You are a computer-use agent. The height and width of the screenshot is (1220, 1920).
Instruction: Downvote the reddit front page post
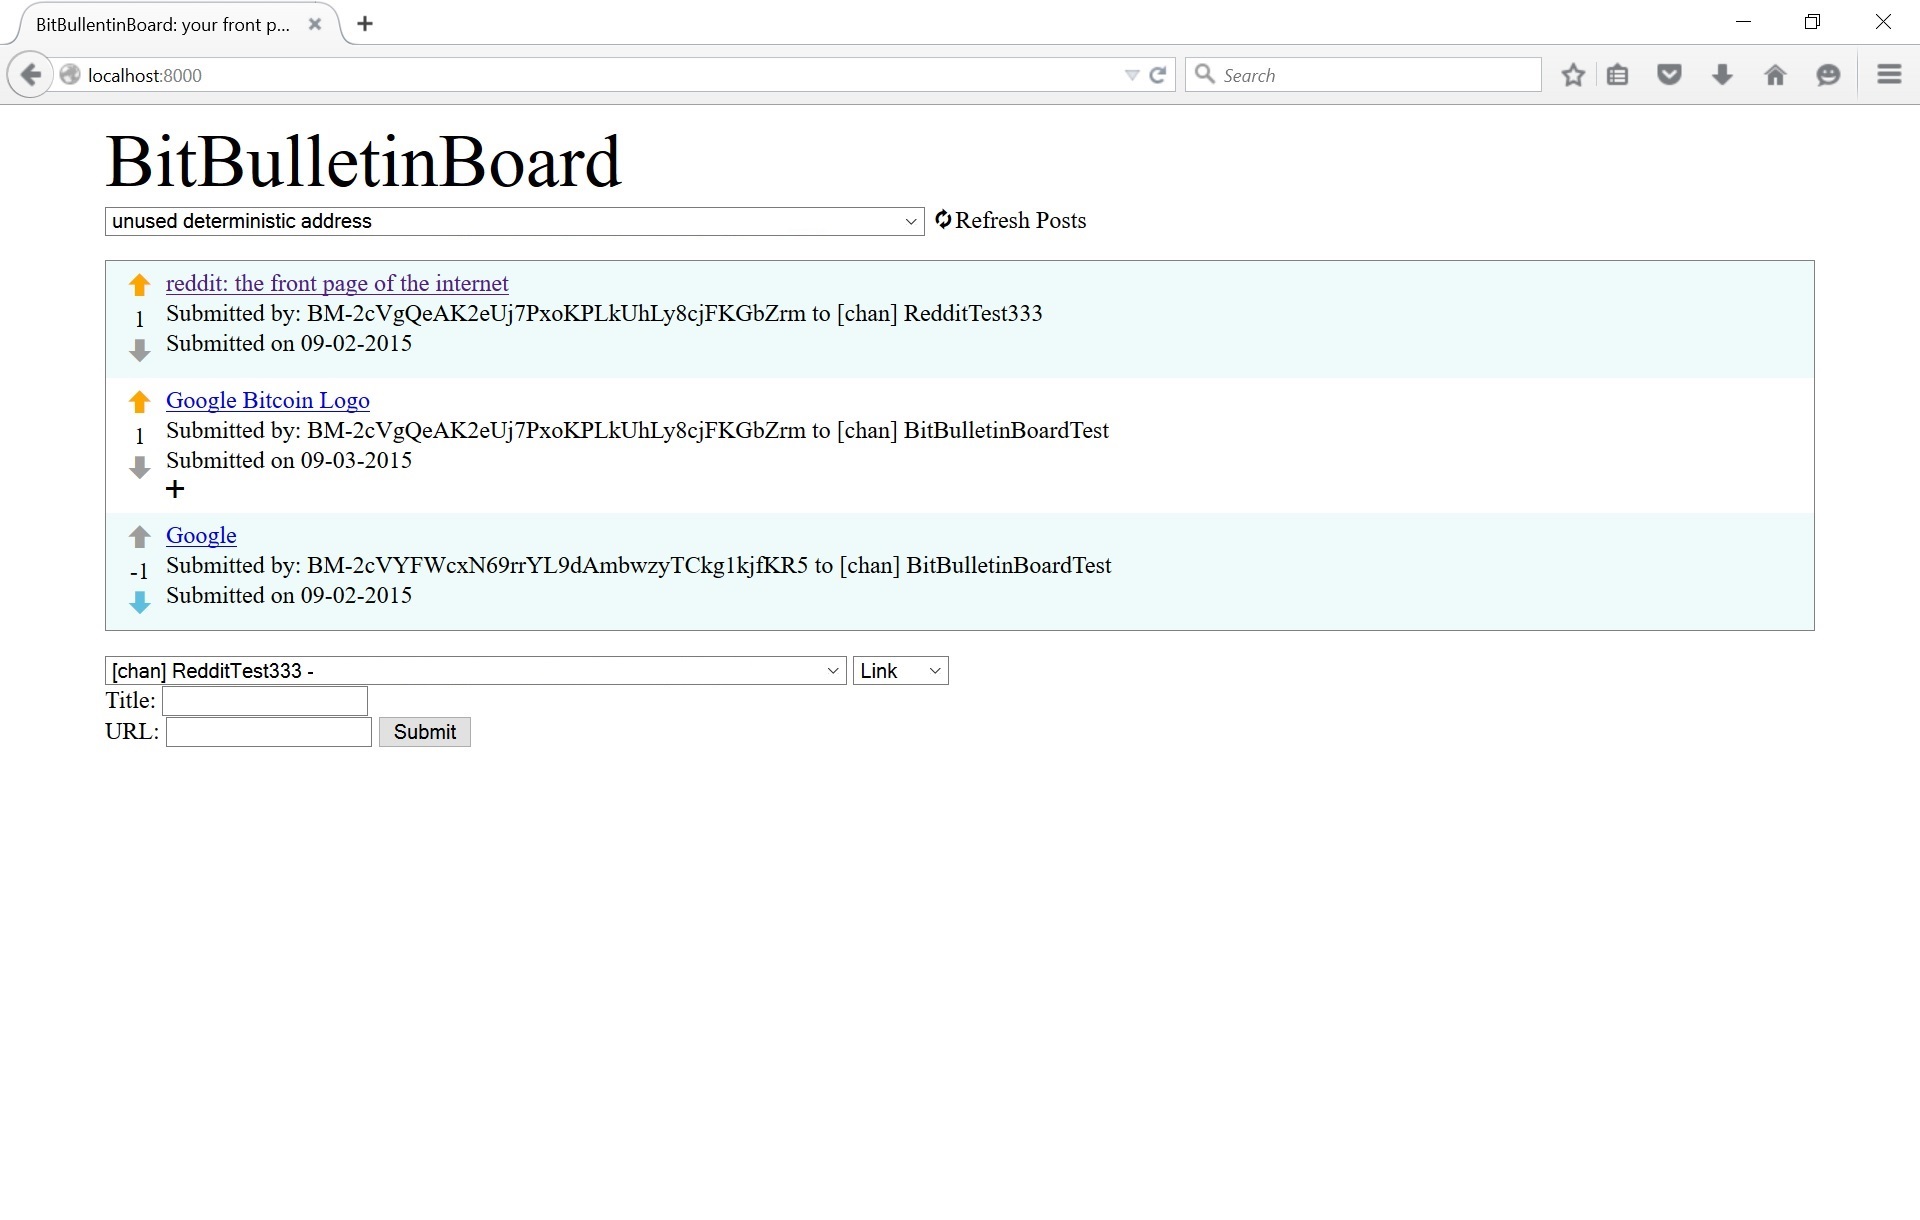click(139, 350)
